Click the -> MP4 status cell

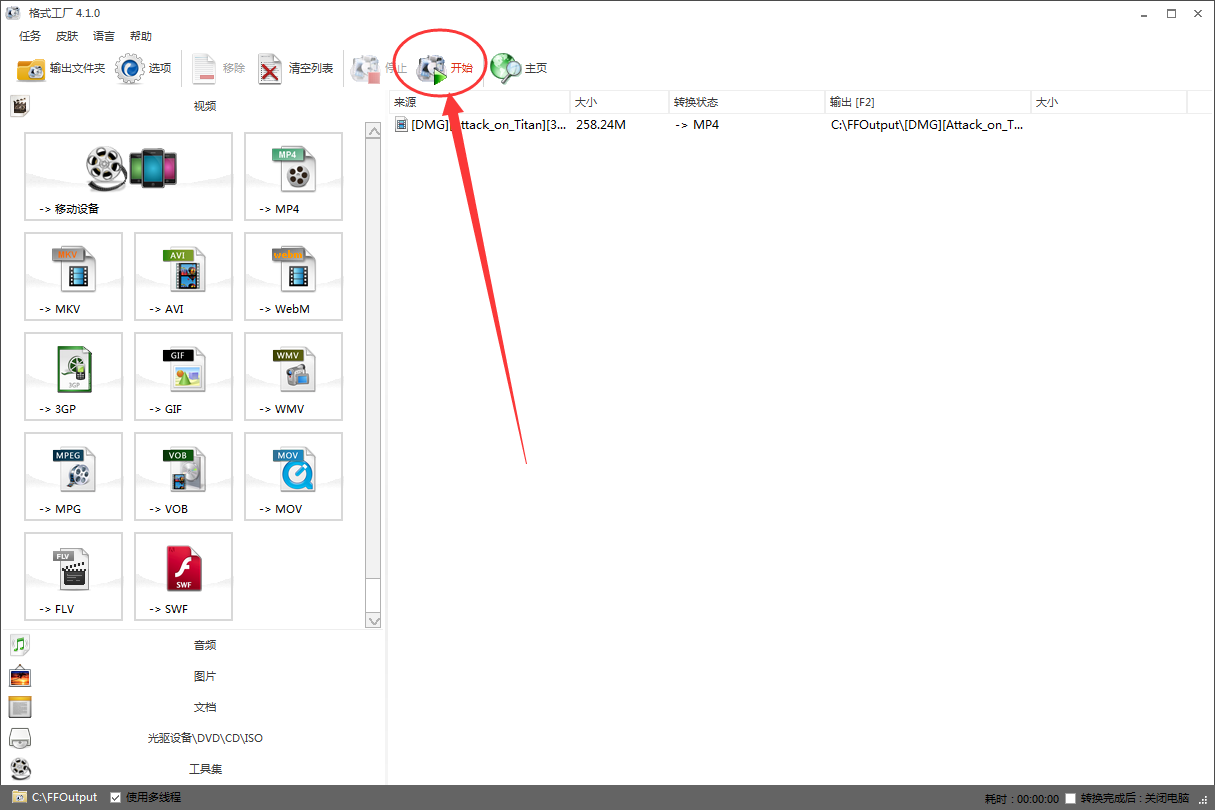pyautogui.click(x=697, y=125)
